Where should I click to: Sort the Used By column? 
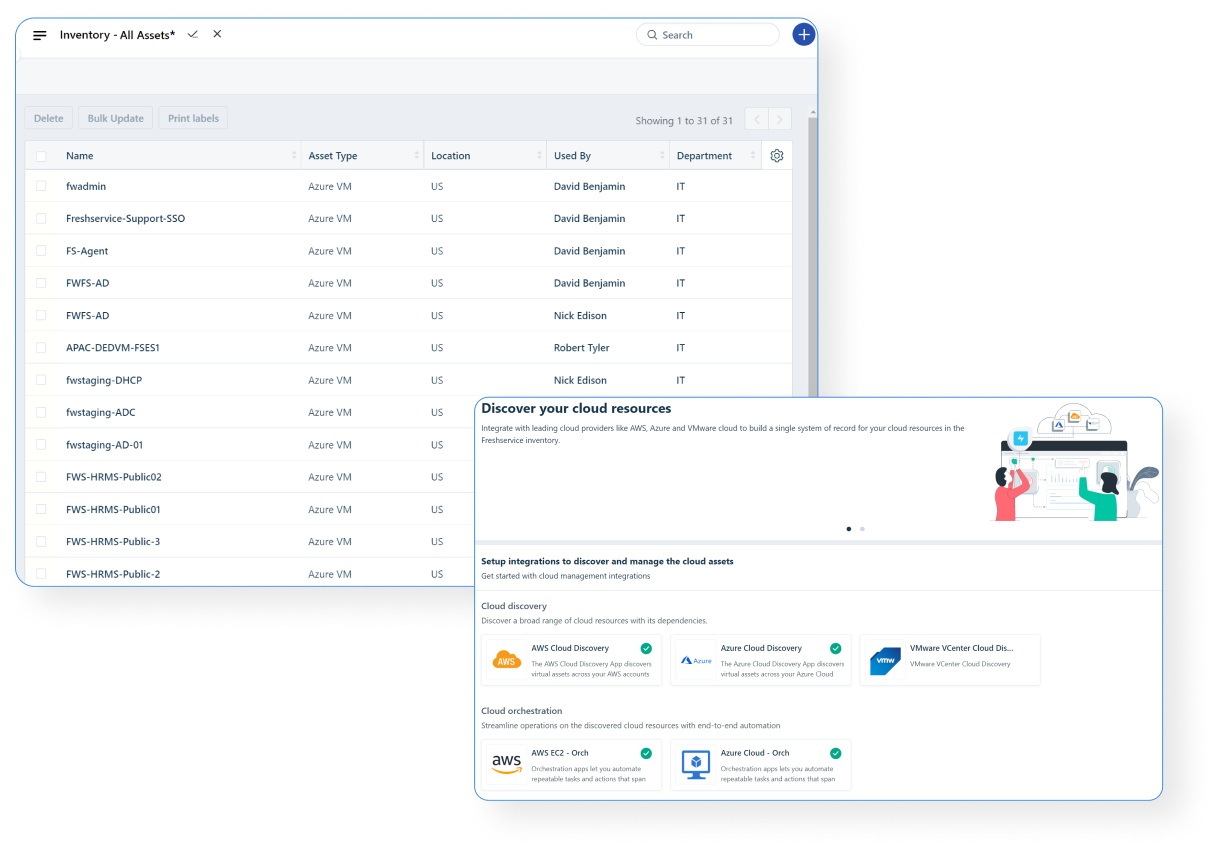click(663, 156)
